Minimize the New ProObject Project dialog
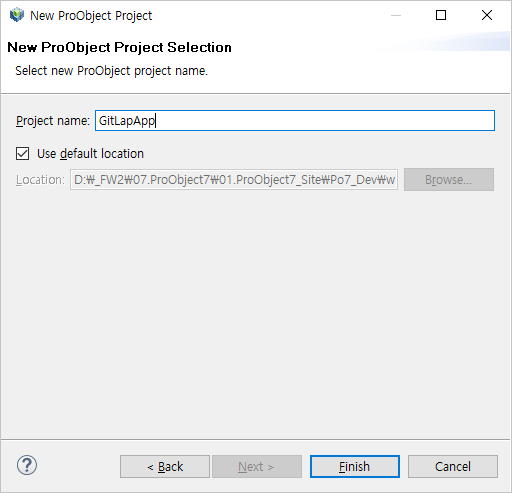Screen dimensions: 515x496 pos(396,15)
